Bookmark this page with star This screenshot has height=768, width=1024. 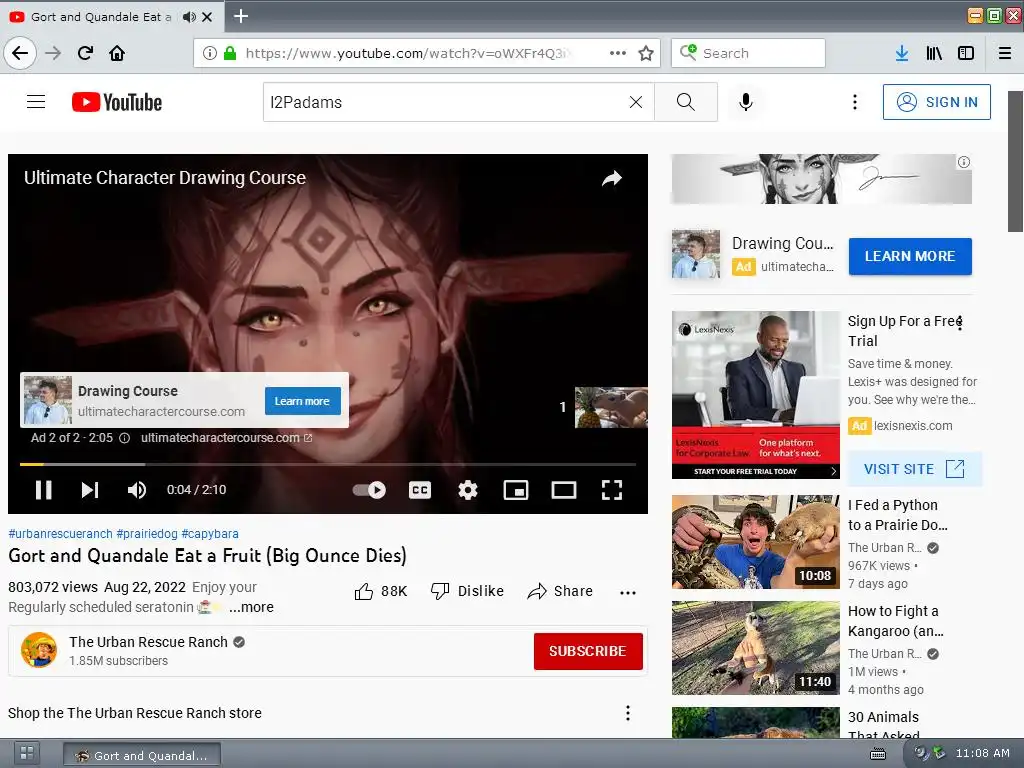coord(646,53)
